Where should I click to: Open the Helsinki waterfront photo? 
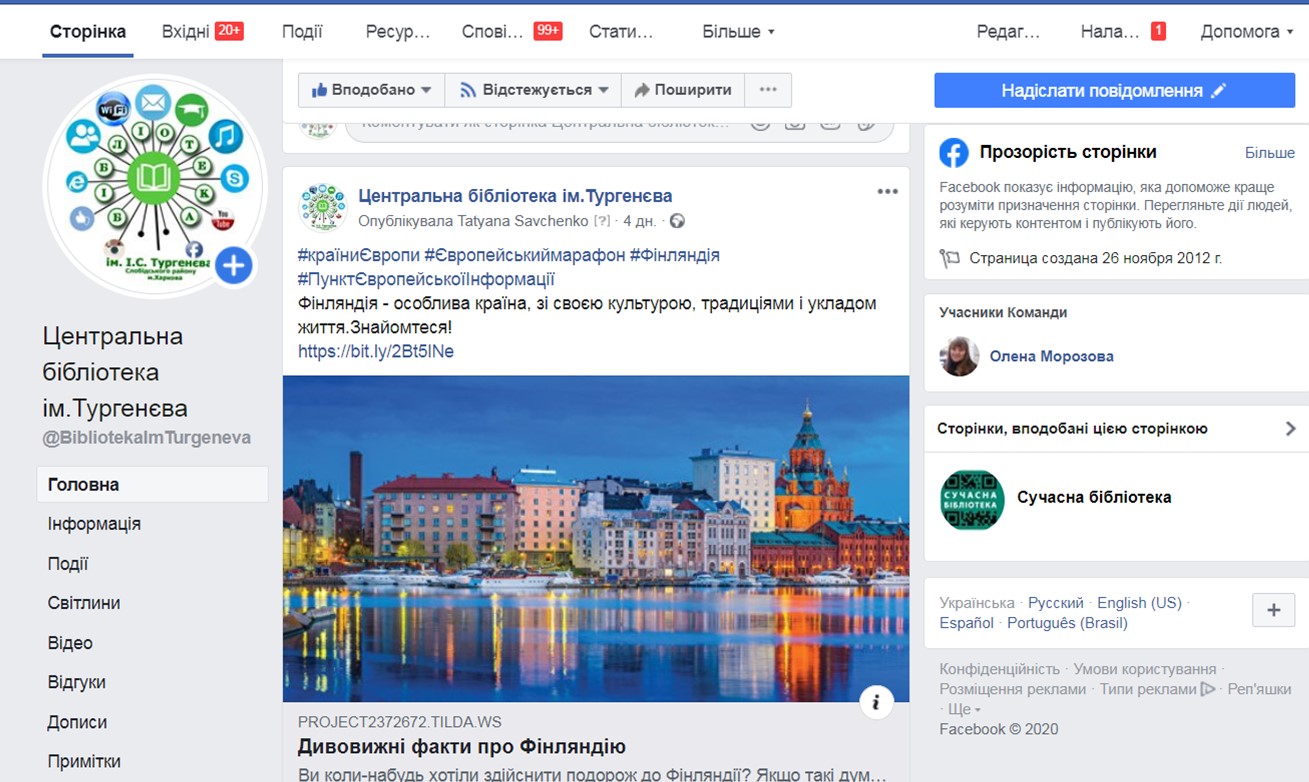(x=596, y=539)
